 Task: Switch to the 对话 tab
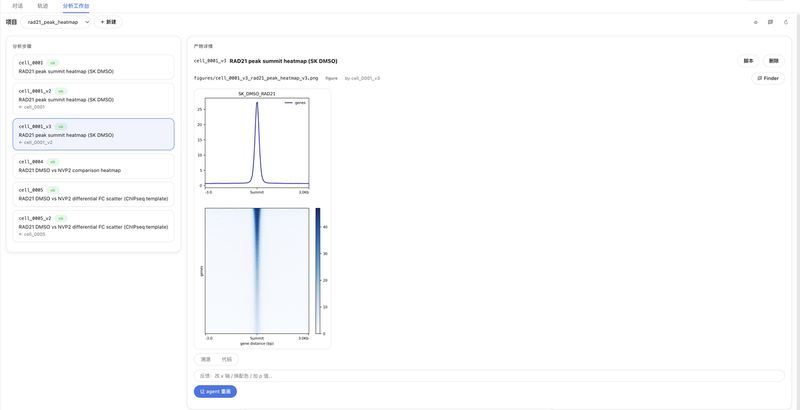pos(17,6)
